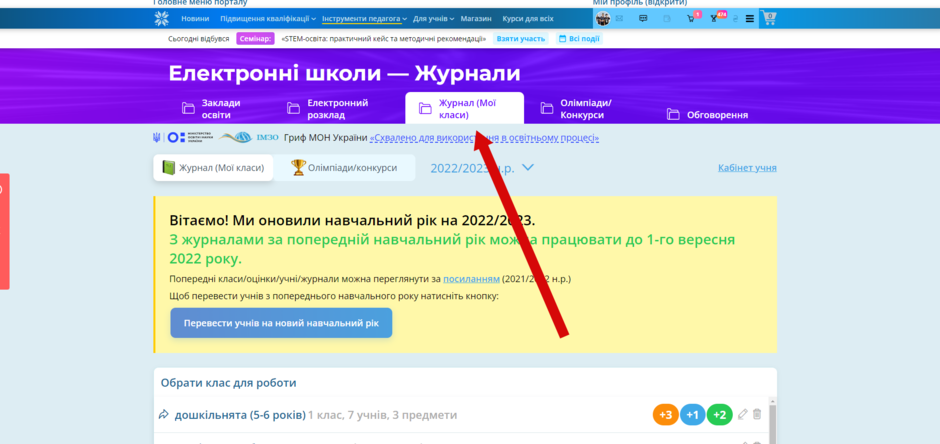Viewport: 940px width, 444px height.
Task: Edit the дошкільнята class with pencil icon
Action: [x=743, y=414]
